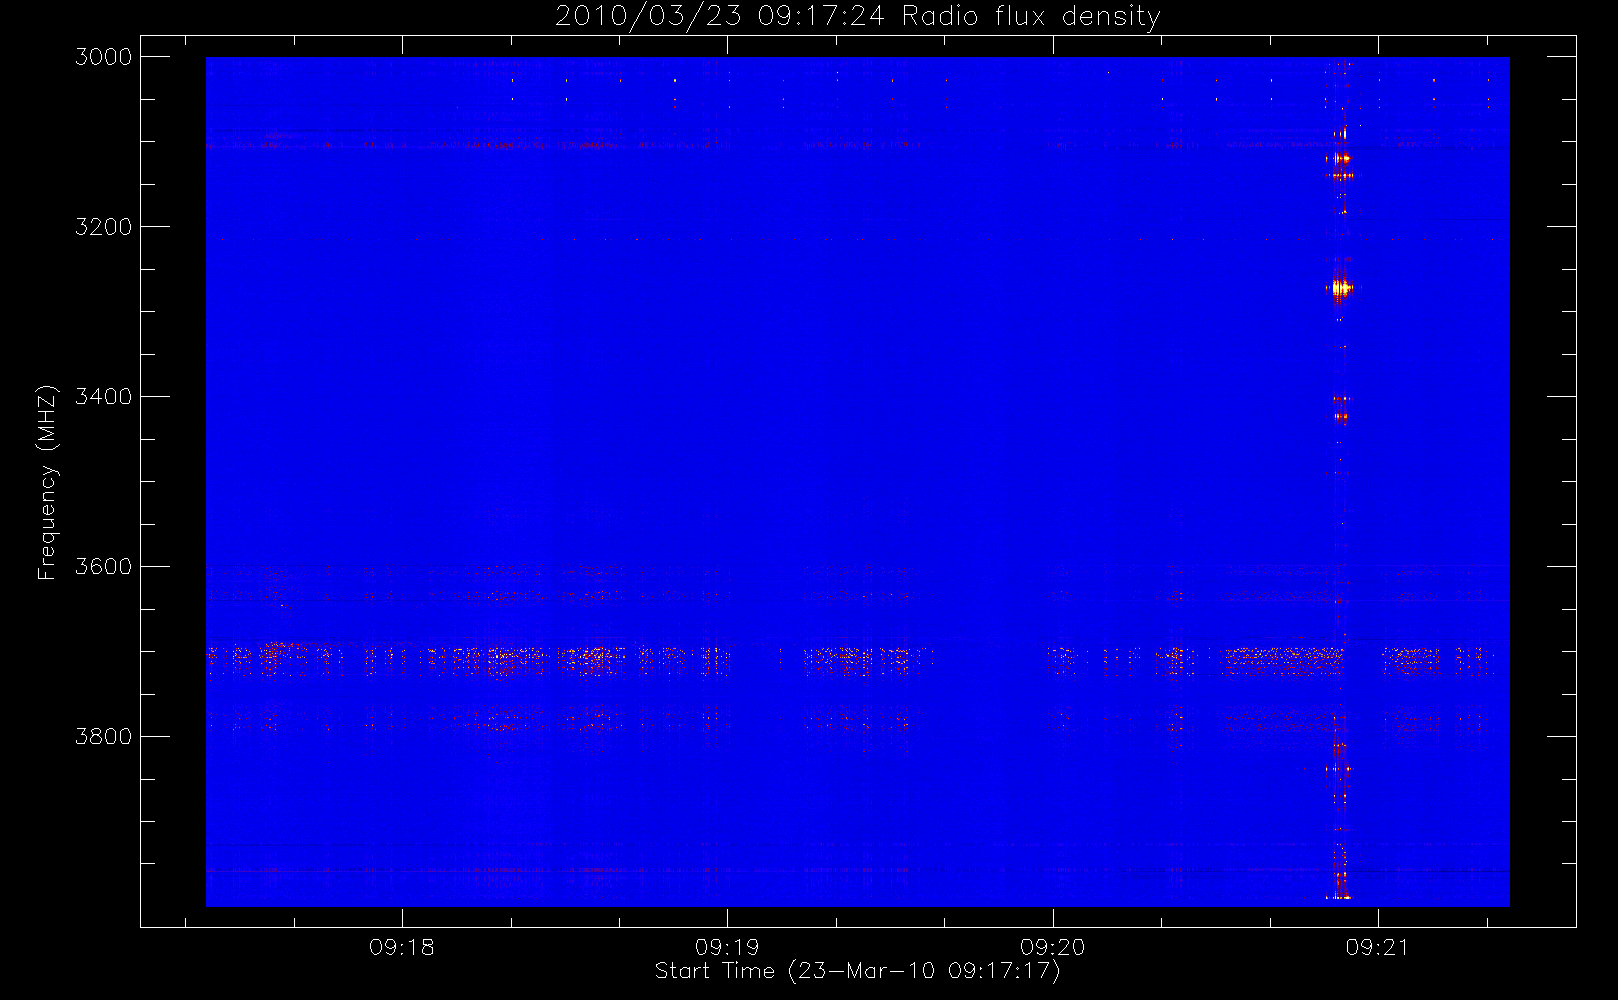
Task: Click the "Start Time (23-Mar-10 09:17:17)" axis label
Action: (857, 971)
